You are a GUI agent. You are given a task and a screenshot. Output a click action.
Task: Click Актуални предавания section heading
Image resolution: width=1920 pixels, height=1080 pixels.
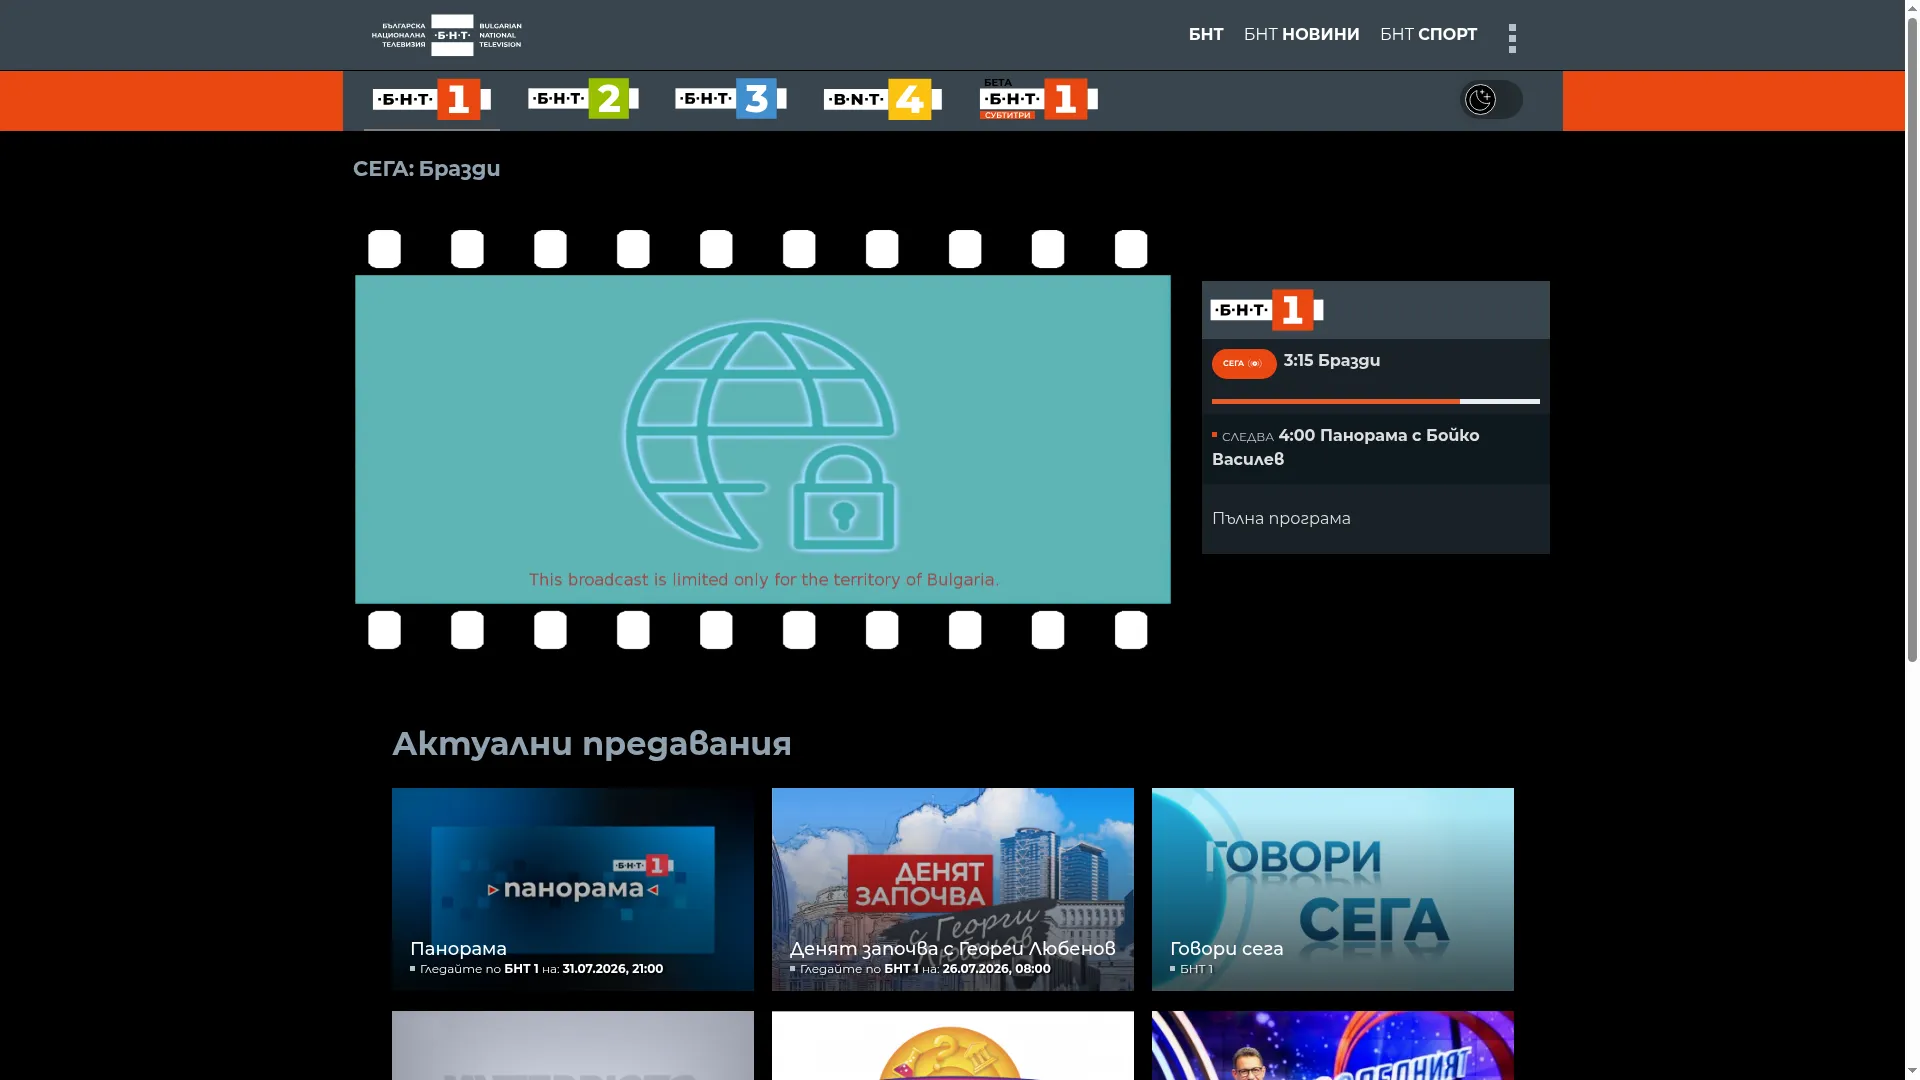click(592, 744)
